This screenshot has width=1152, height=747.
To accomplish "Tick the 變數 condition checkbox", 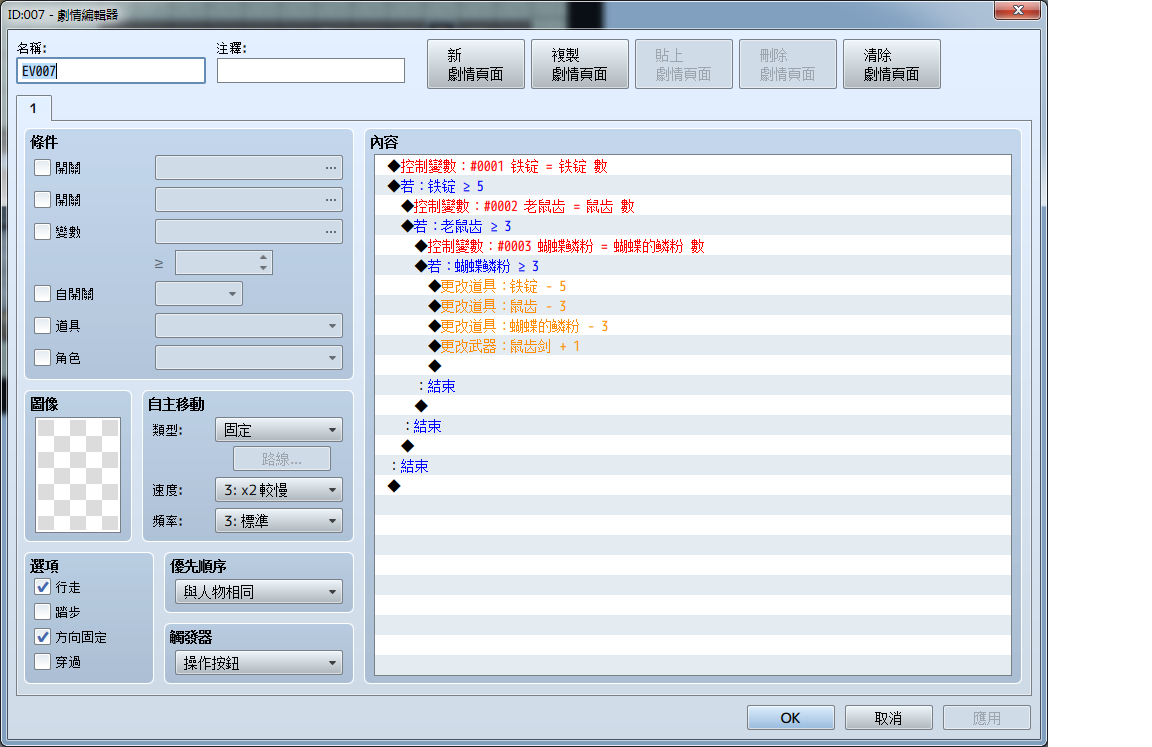I will [x=43, y=232].
